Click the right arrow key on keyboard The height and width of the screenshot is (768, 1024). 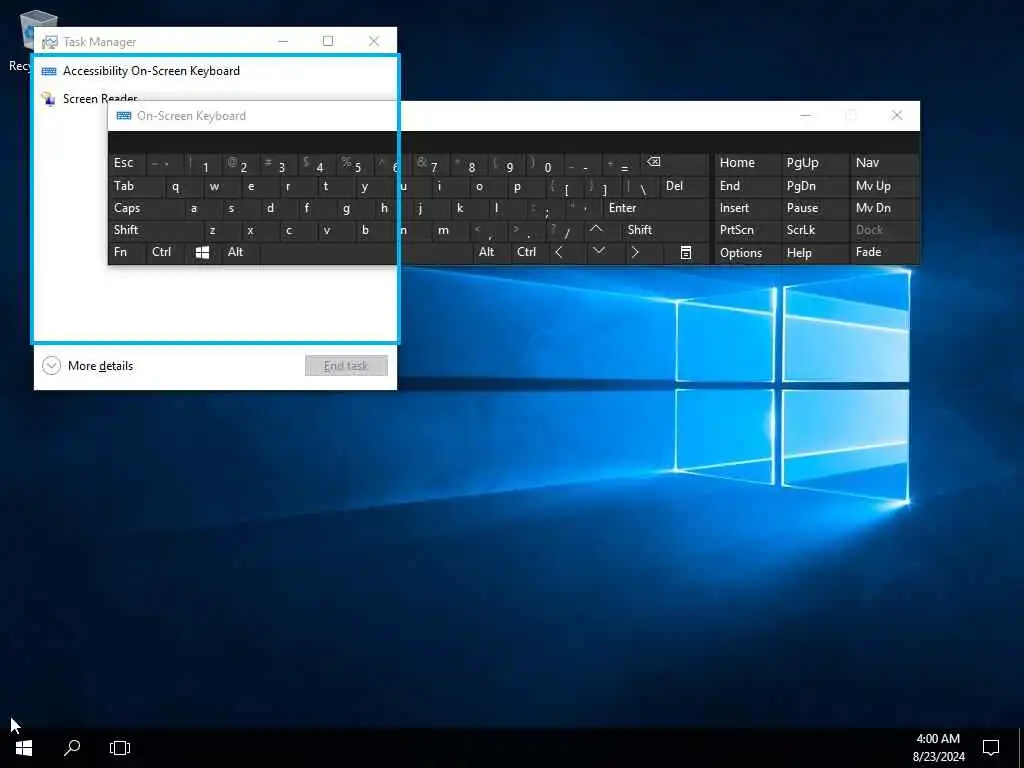coord(643,252)
